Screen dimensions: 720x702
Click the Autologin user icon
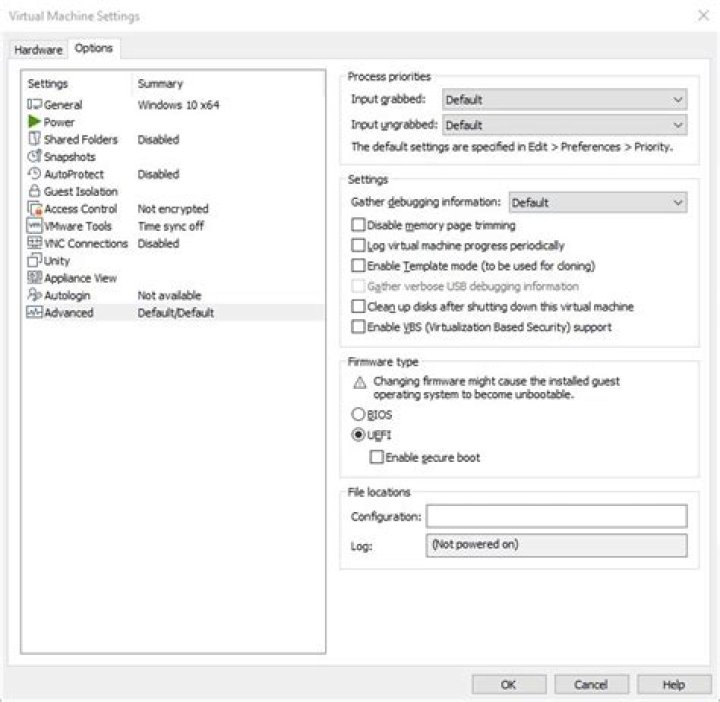[34, 295]
